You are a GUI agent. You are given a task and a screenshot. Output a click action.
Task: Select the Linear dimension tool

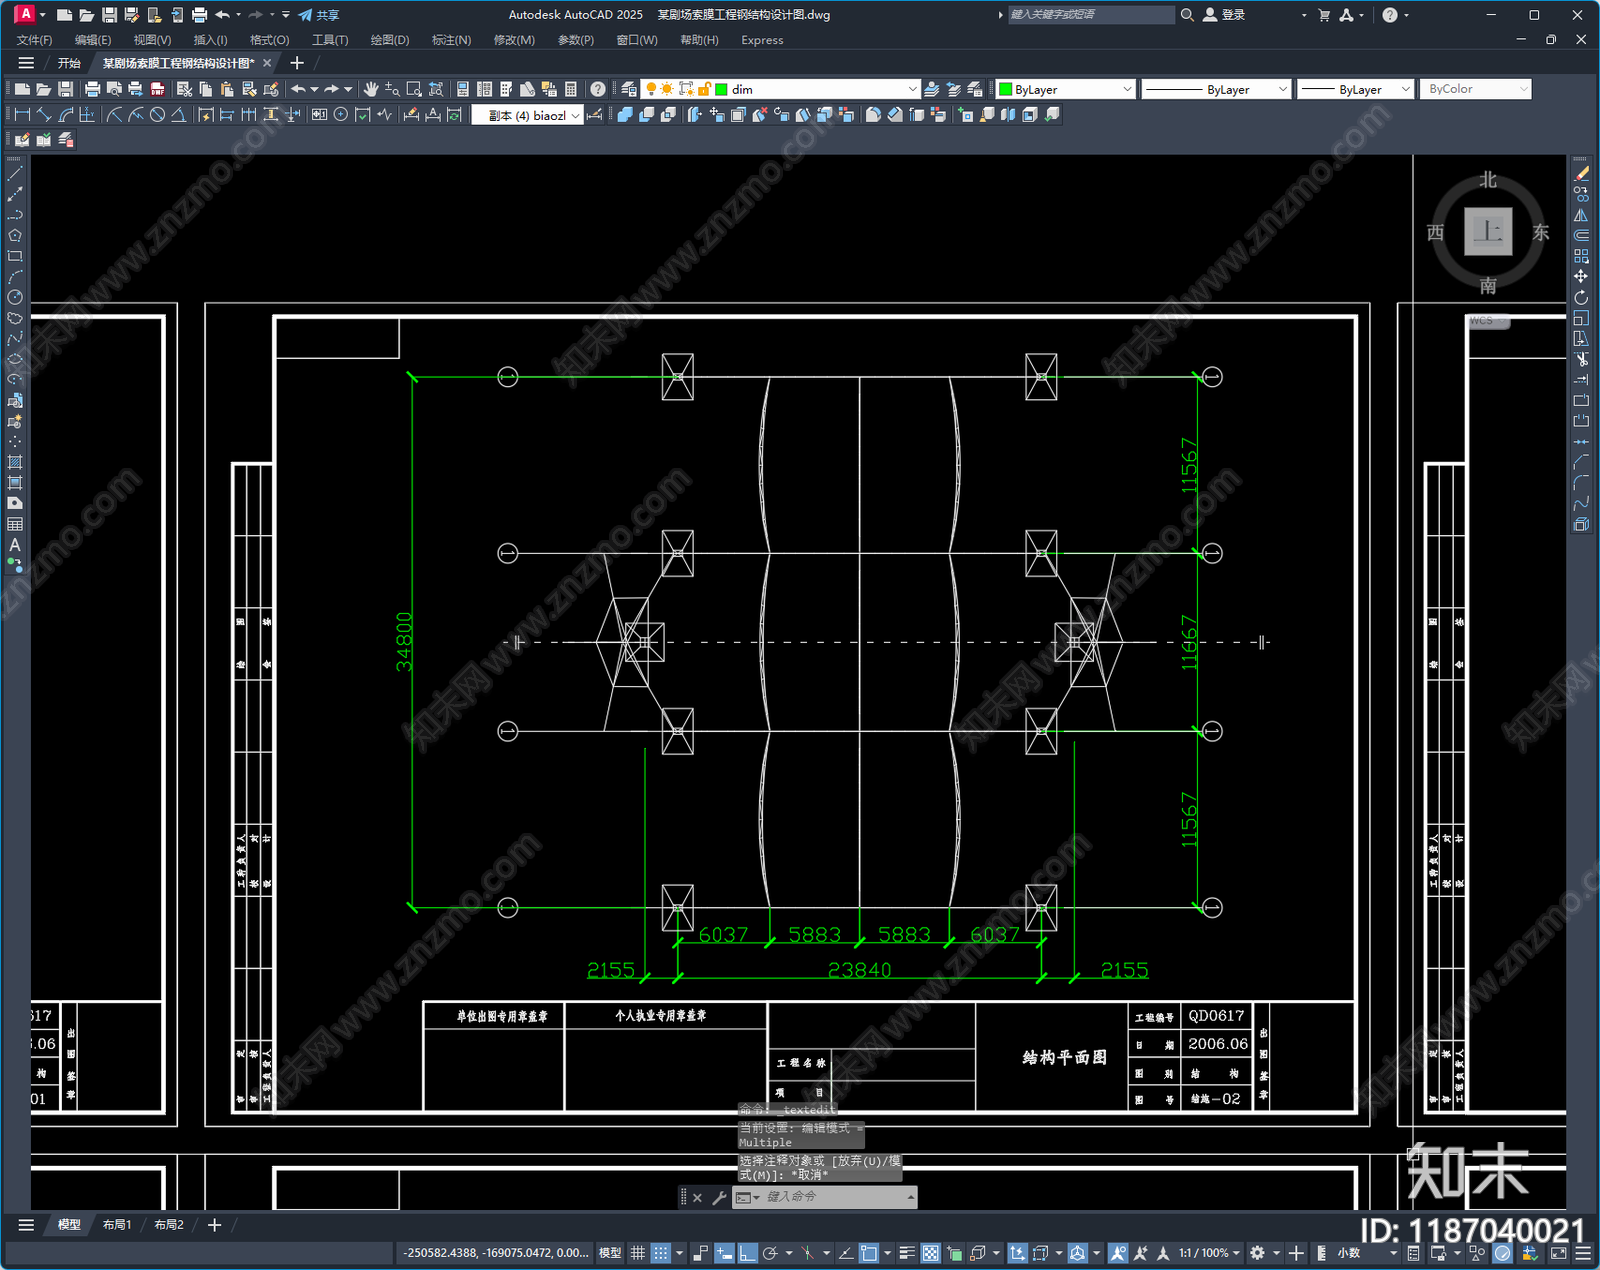pyautogui.click(x=22, y=115)
